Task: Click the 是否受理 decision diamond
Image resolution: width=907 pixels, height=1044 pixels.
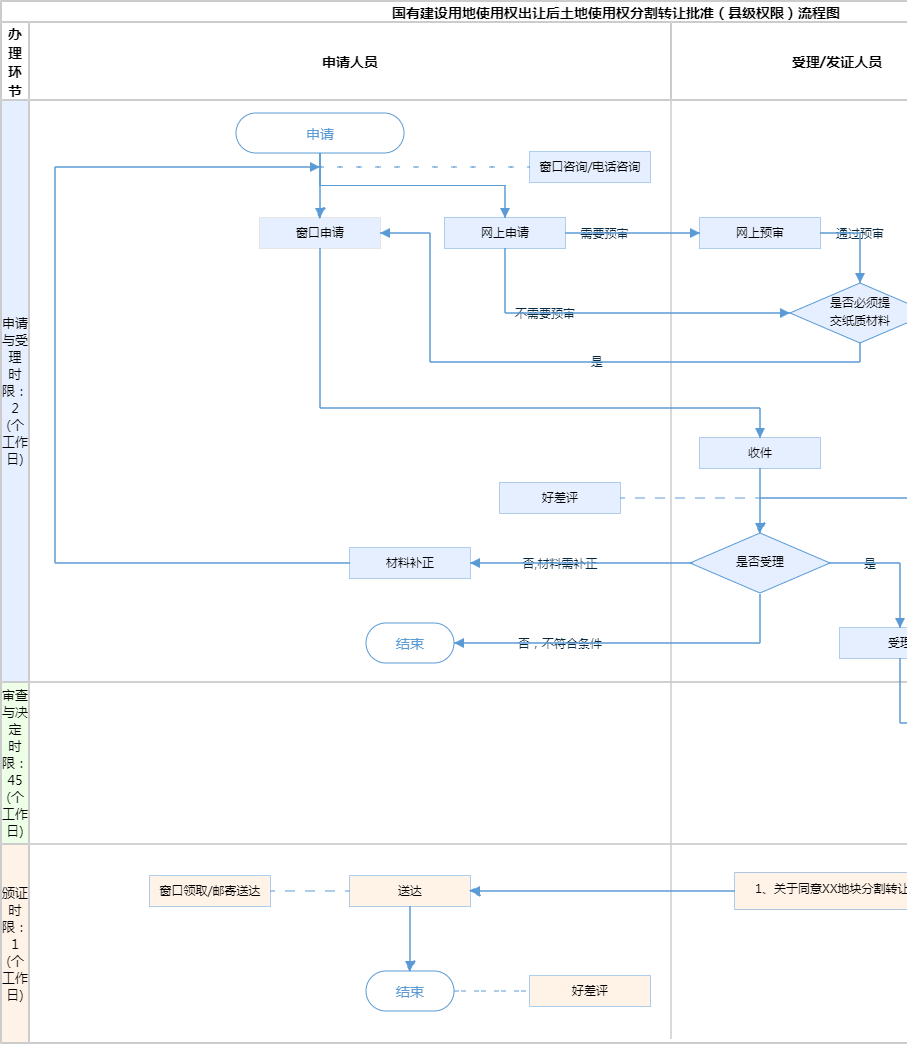Action: 759,562
